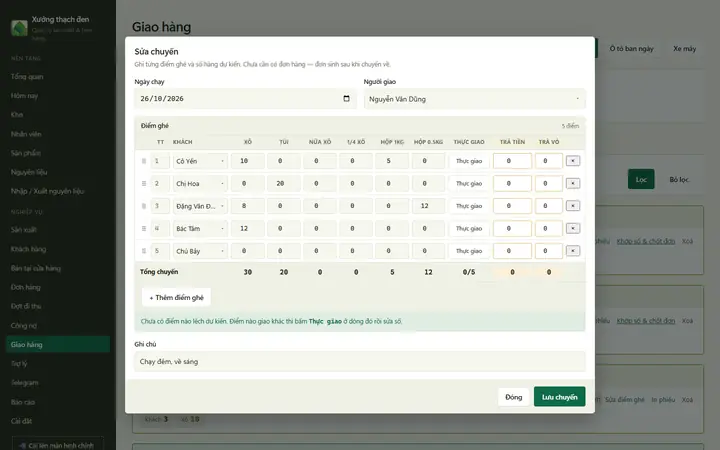Toggle Thực giao for Chị Hoa row

tap(469, 184)
